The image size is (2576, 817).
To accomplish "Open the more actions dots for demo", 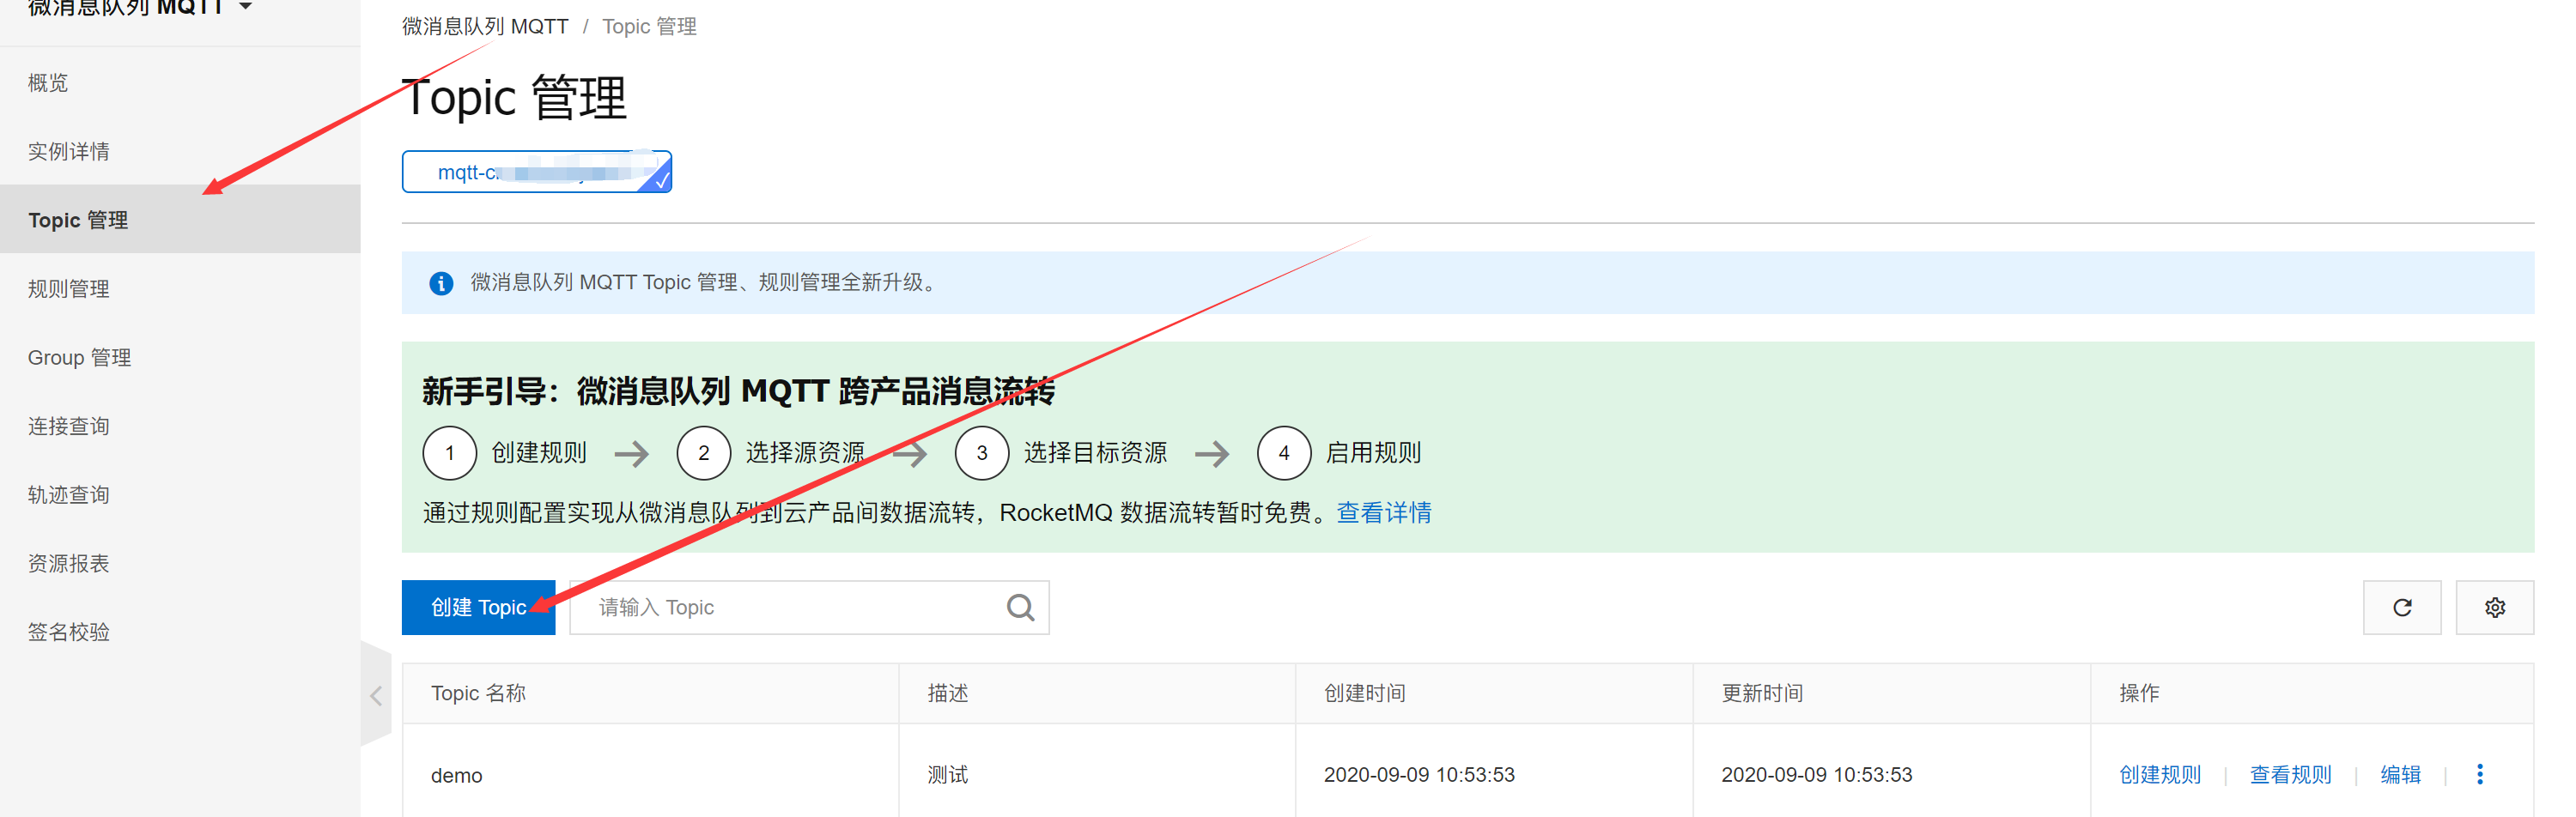I will pyautogui.click(x=2479, y=774).
